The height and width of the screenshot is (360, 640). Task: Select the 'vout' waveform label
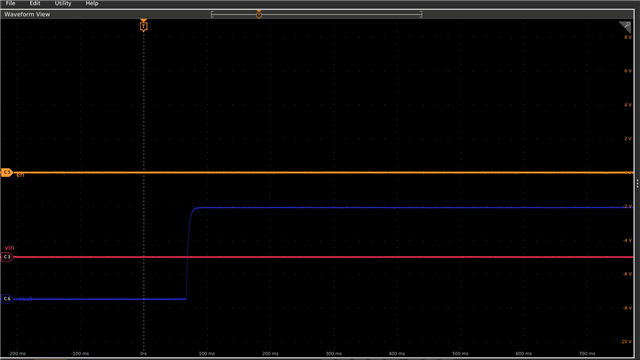25,299
